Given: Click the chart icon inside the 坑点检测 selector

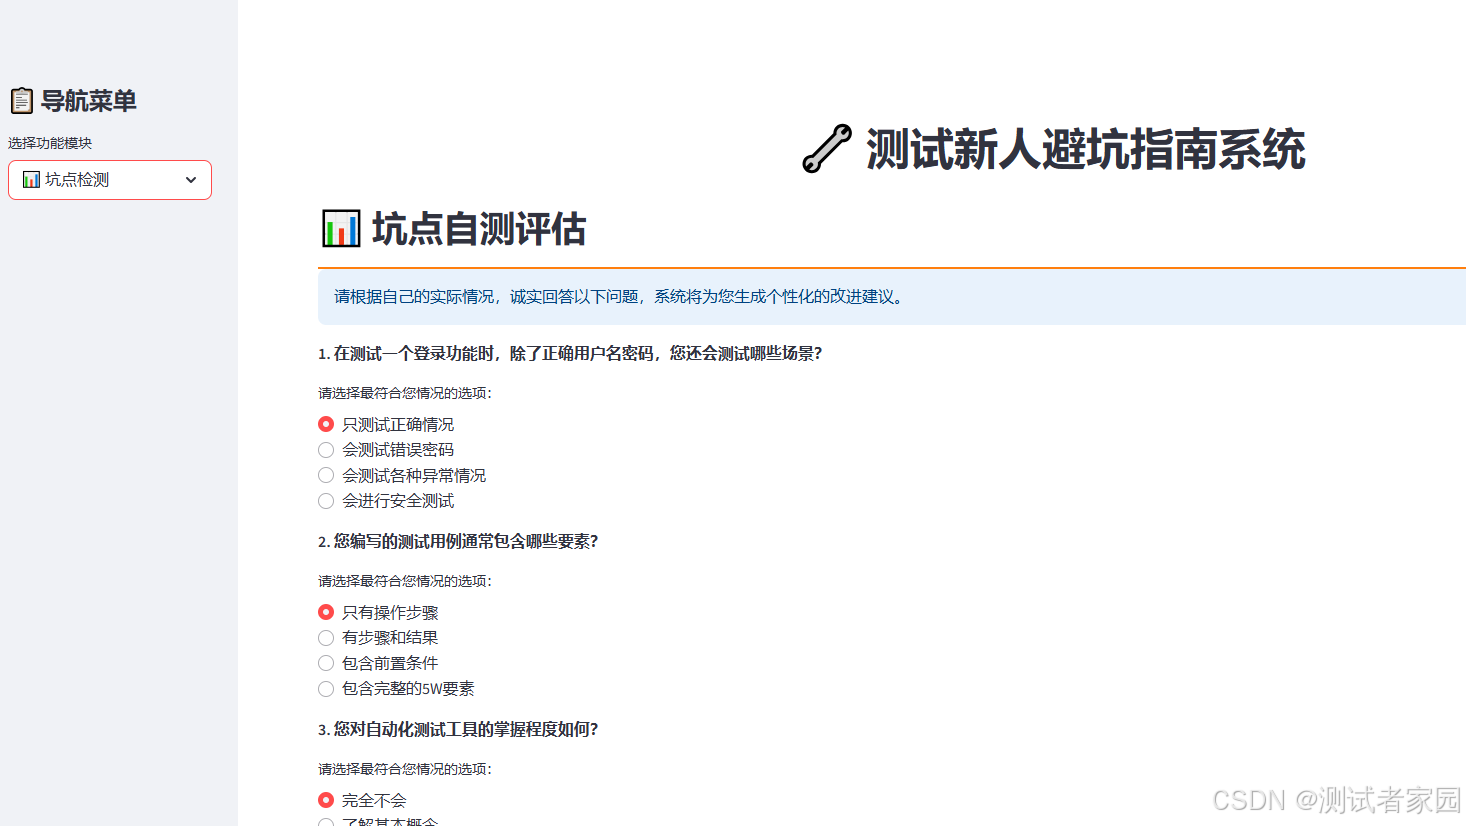Looking at the screenshot, I should click(33, 180).
